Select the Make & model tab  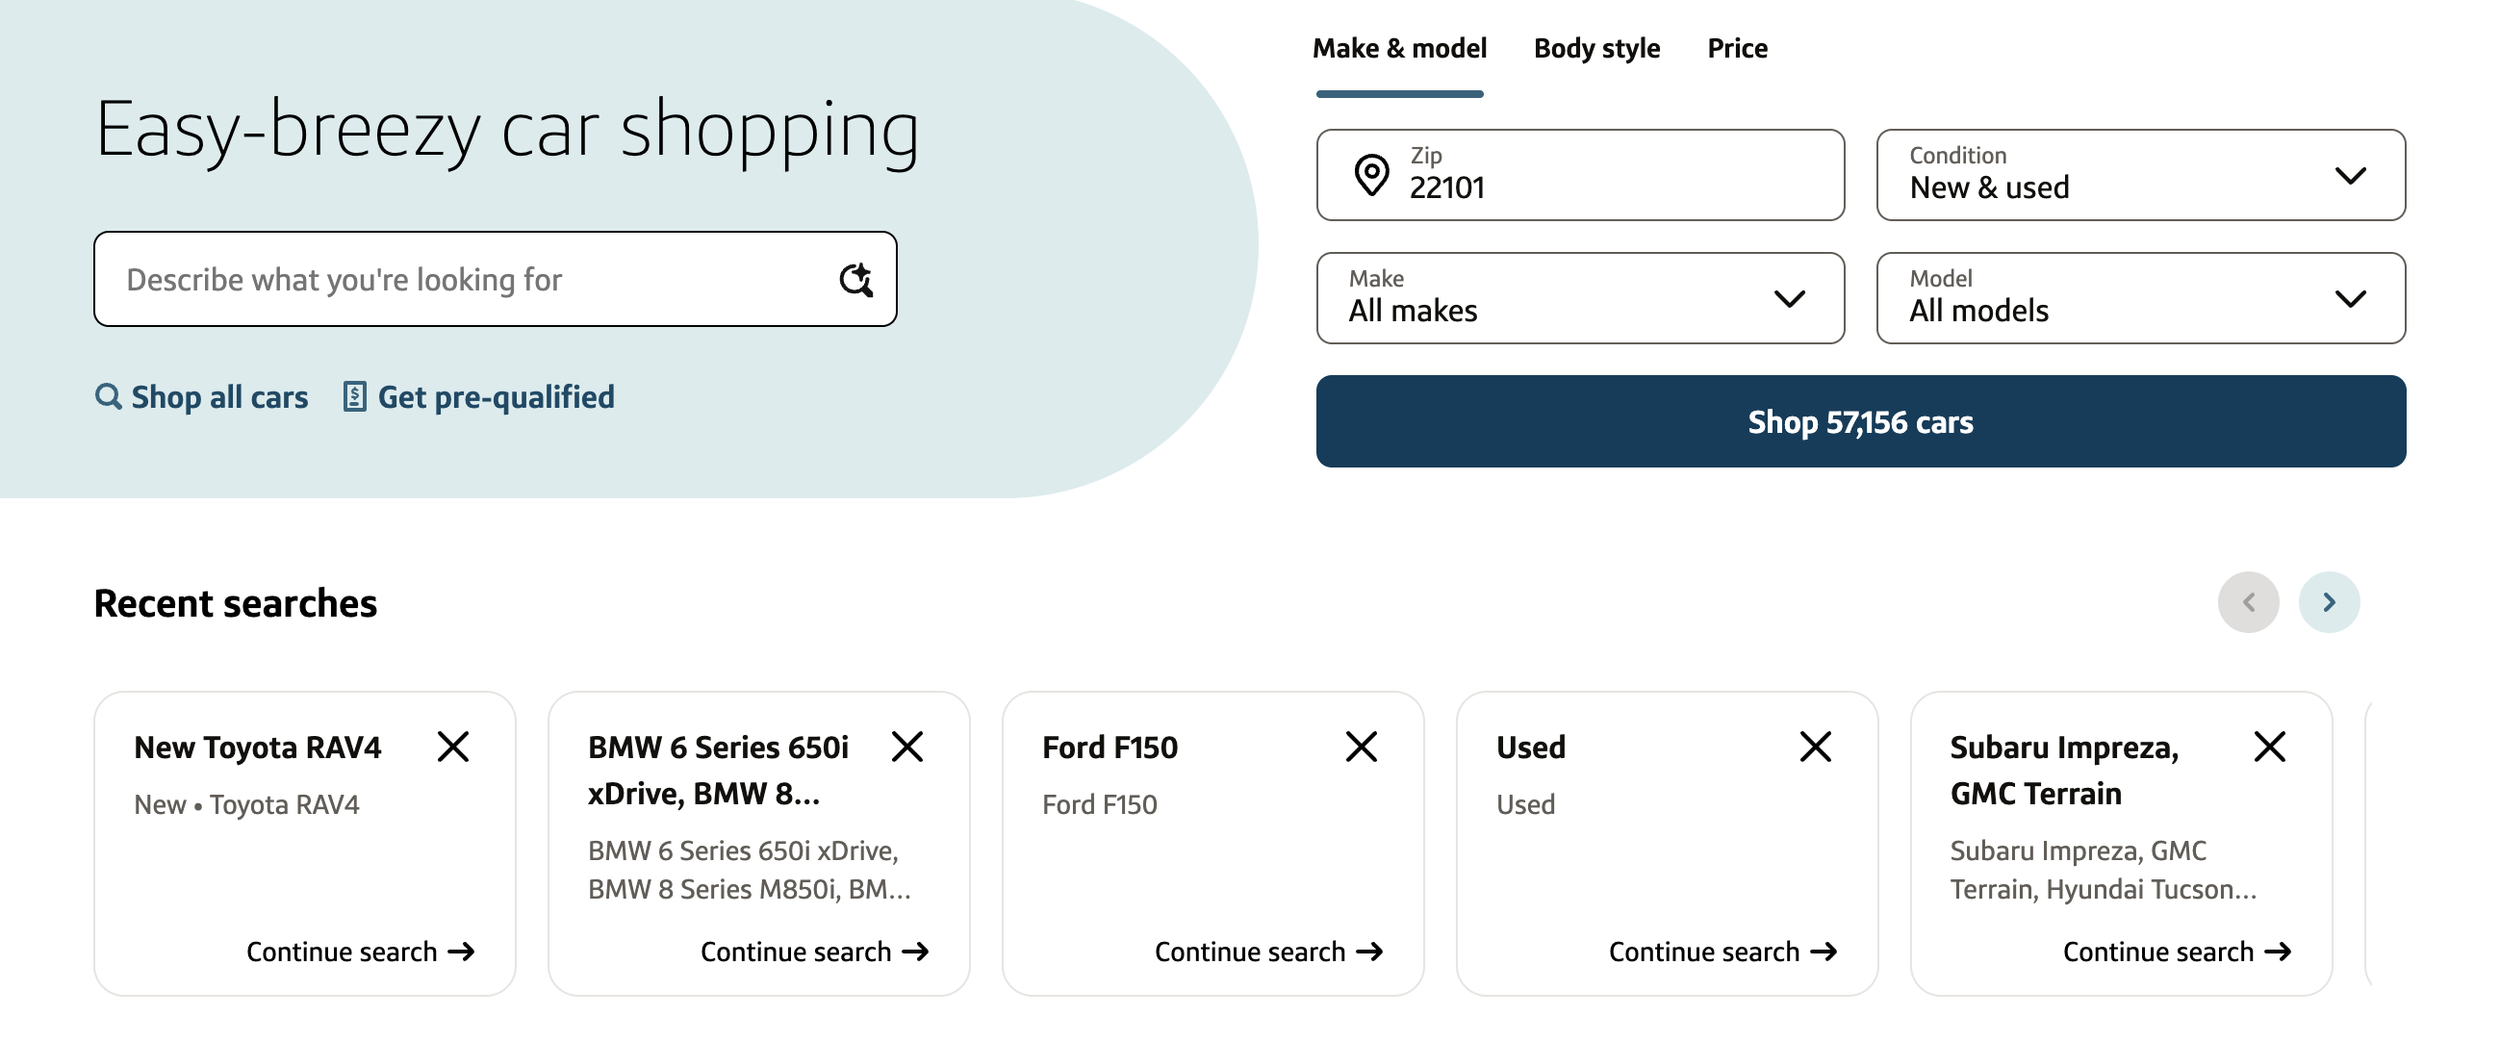1399,48
